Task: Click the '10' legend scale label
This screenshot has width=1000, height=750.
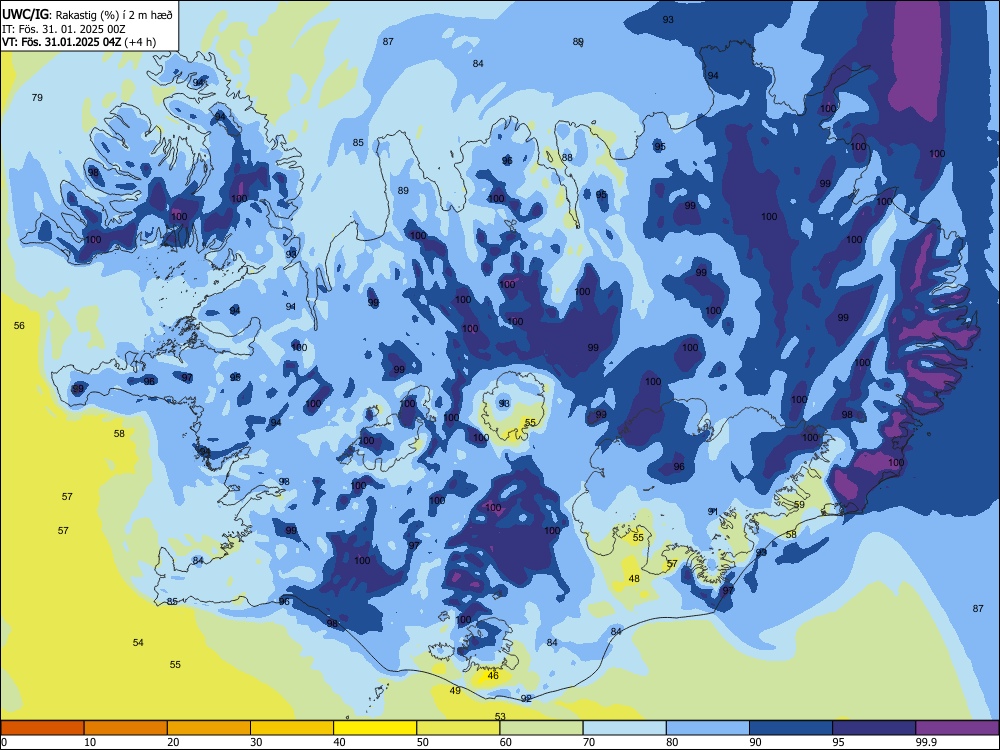Action: pyautogui.click(x=90, y=742)
